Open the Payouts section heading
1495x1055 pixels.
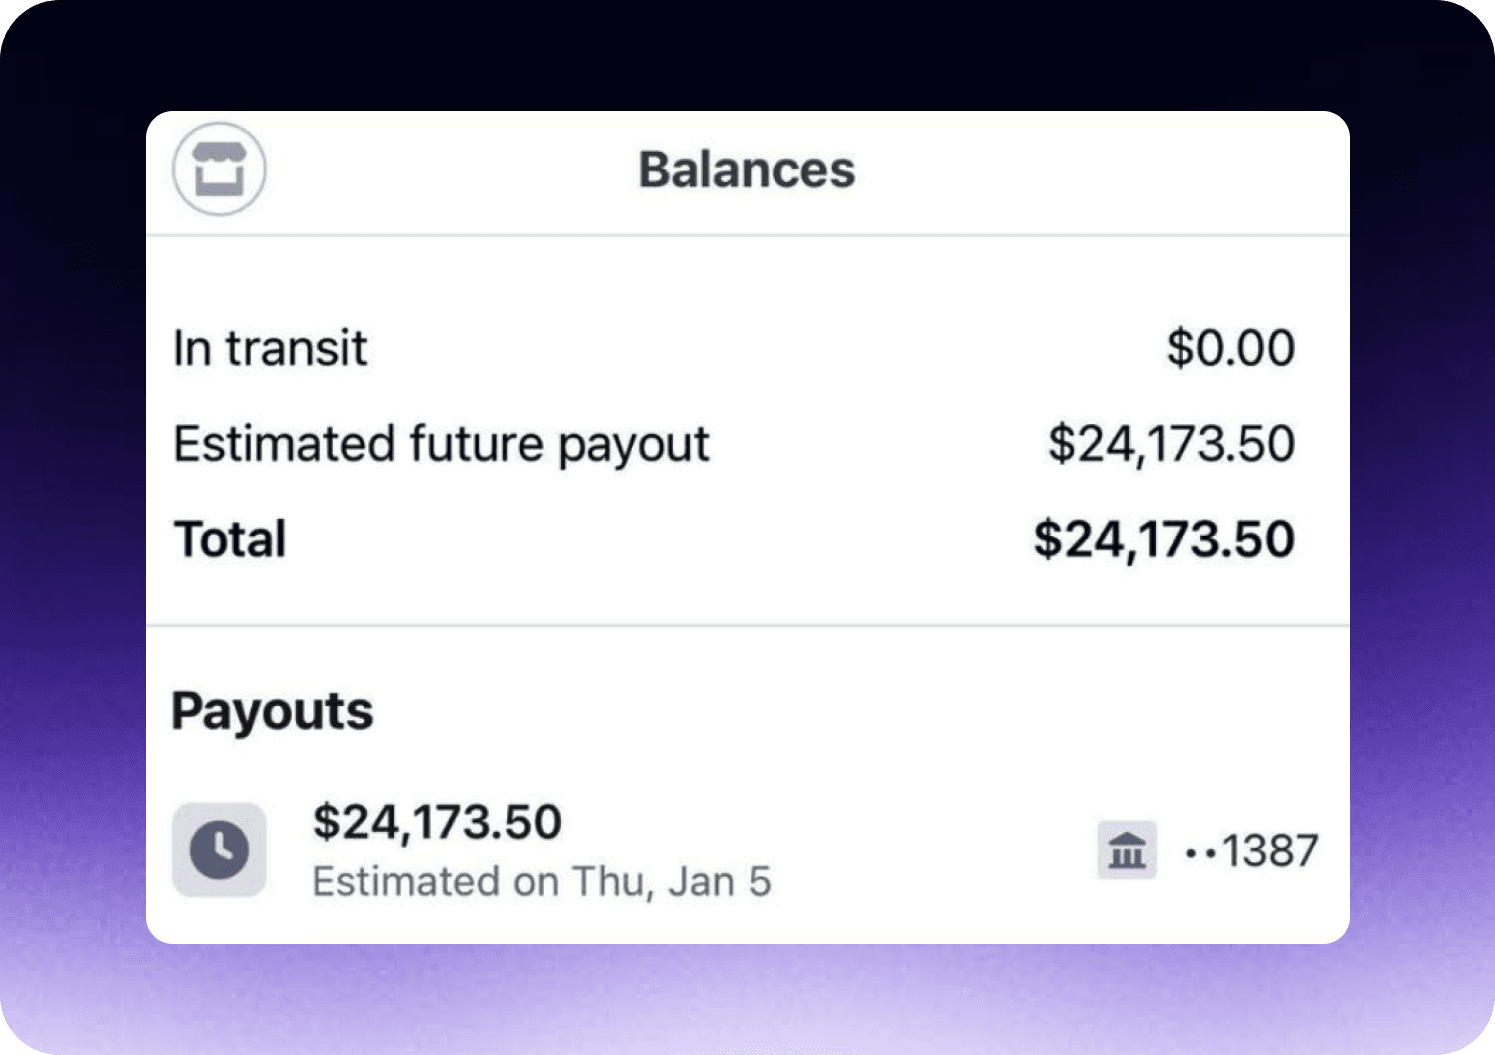click(272, 711)
